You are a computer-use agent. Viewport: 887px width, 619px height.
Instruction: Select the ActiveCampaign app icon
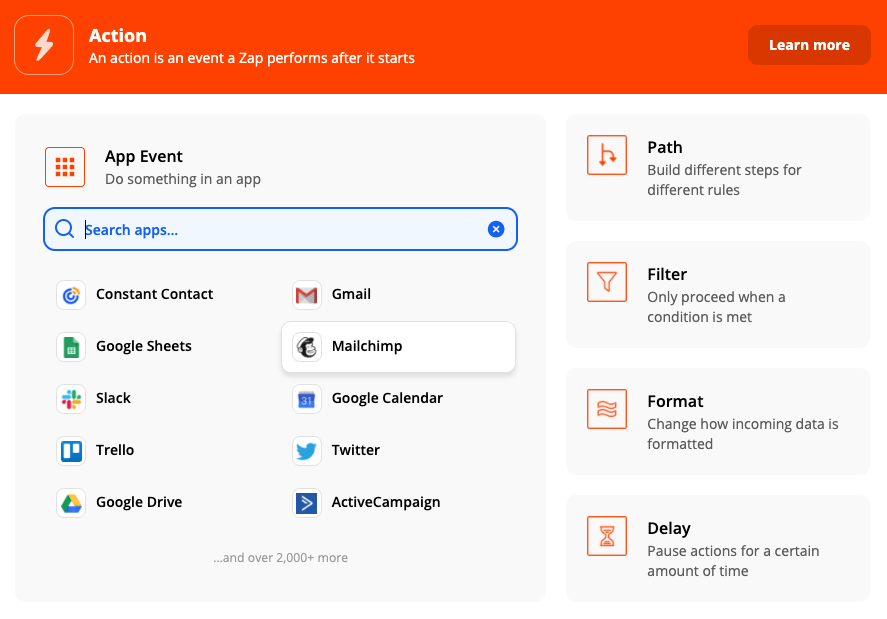(x=307, y=503)
